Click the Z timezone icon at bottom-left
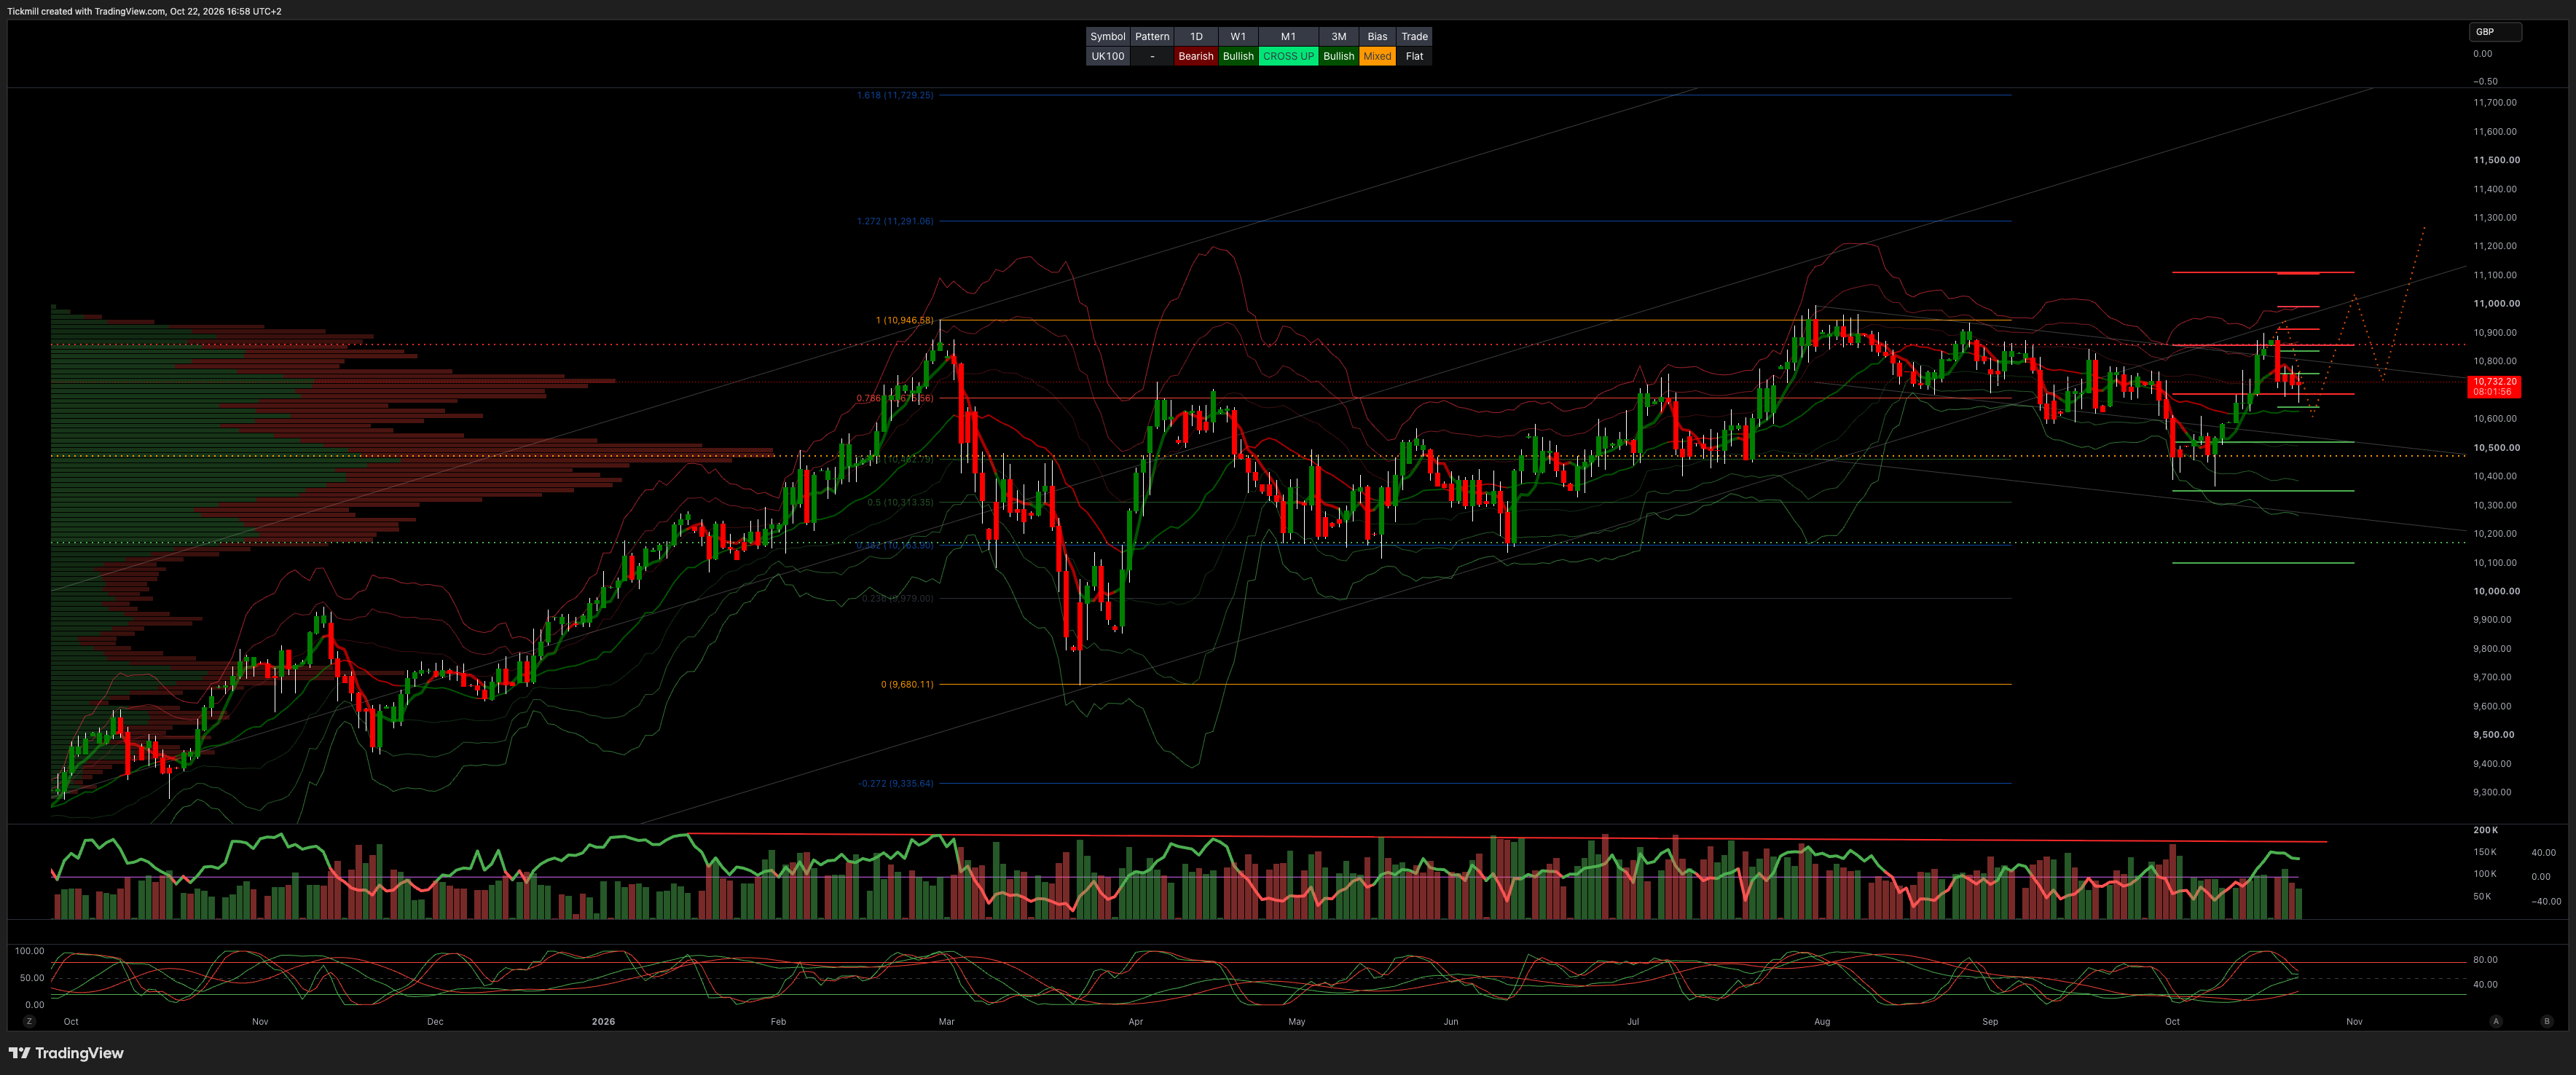 coord(29,1021)
